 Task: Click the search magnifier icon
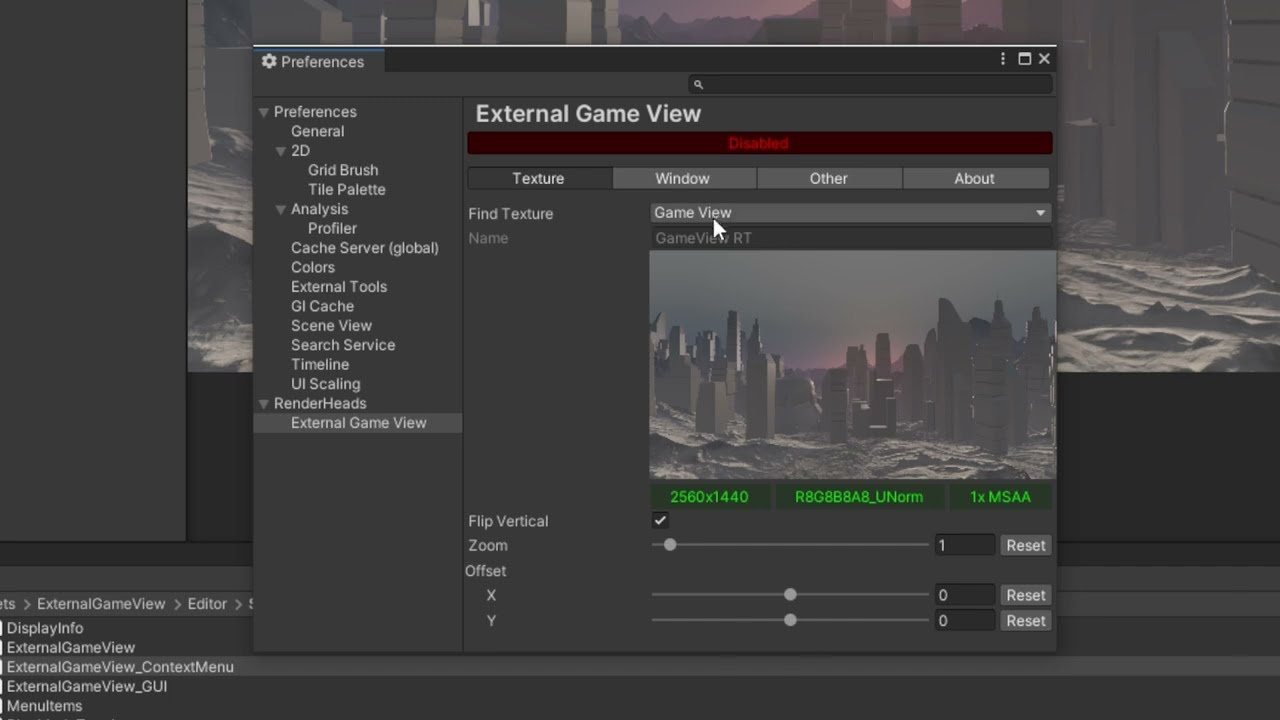point(699,85)
